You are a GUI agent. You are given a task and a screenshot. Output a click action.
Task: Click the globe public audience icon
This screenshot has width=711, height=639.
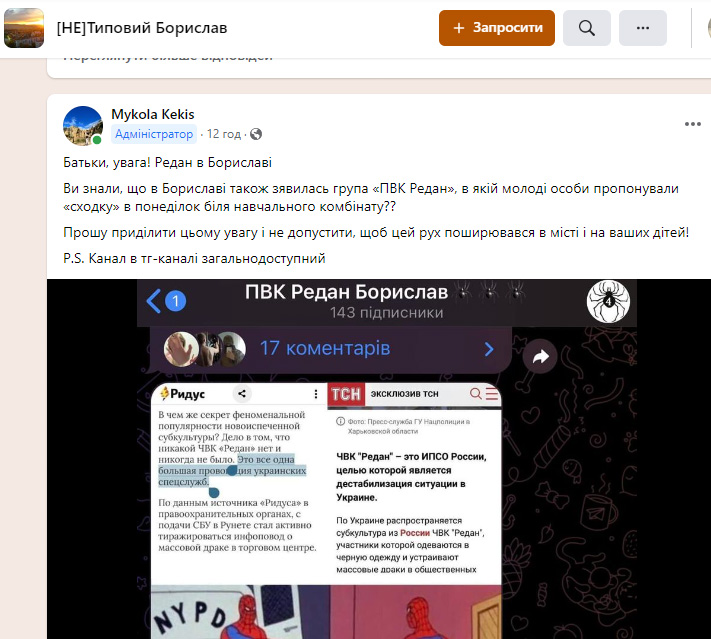(x=256, y=134)
